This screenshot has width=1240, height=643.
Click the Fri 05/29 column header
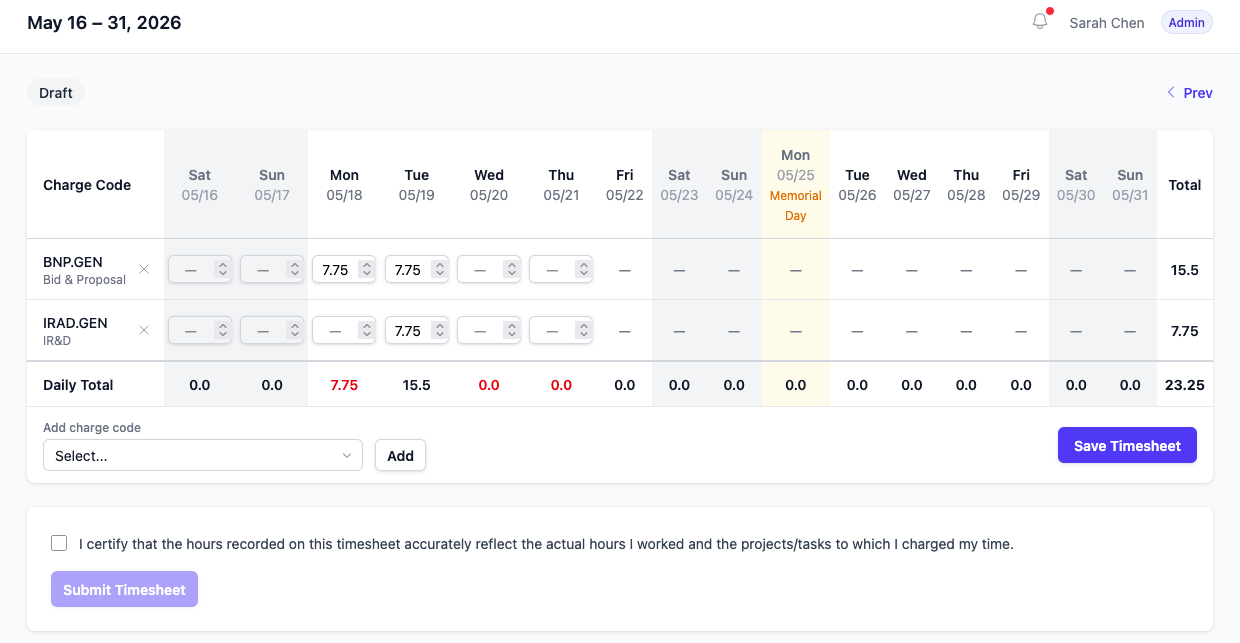pos(1021,185)
